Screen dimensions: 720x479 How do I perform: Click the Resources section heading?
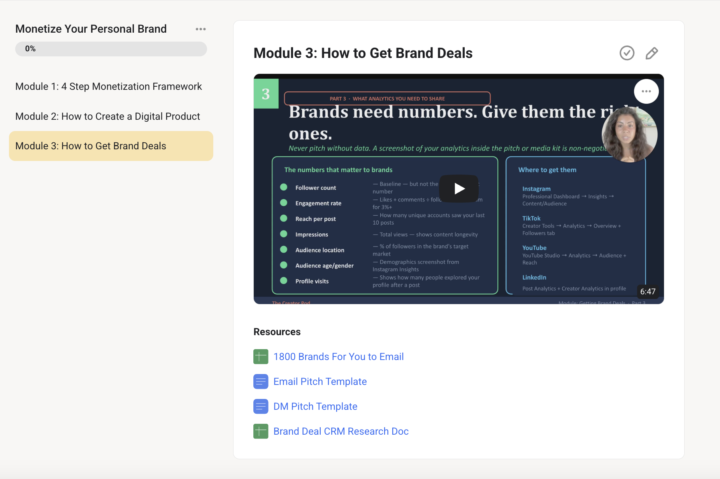277,332
